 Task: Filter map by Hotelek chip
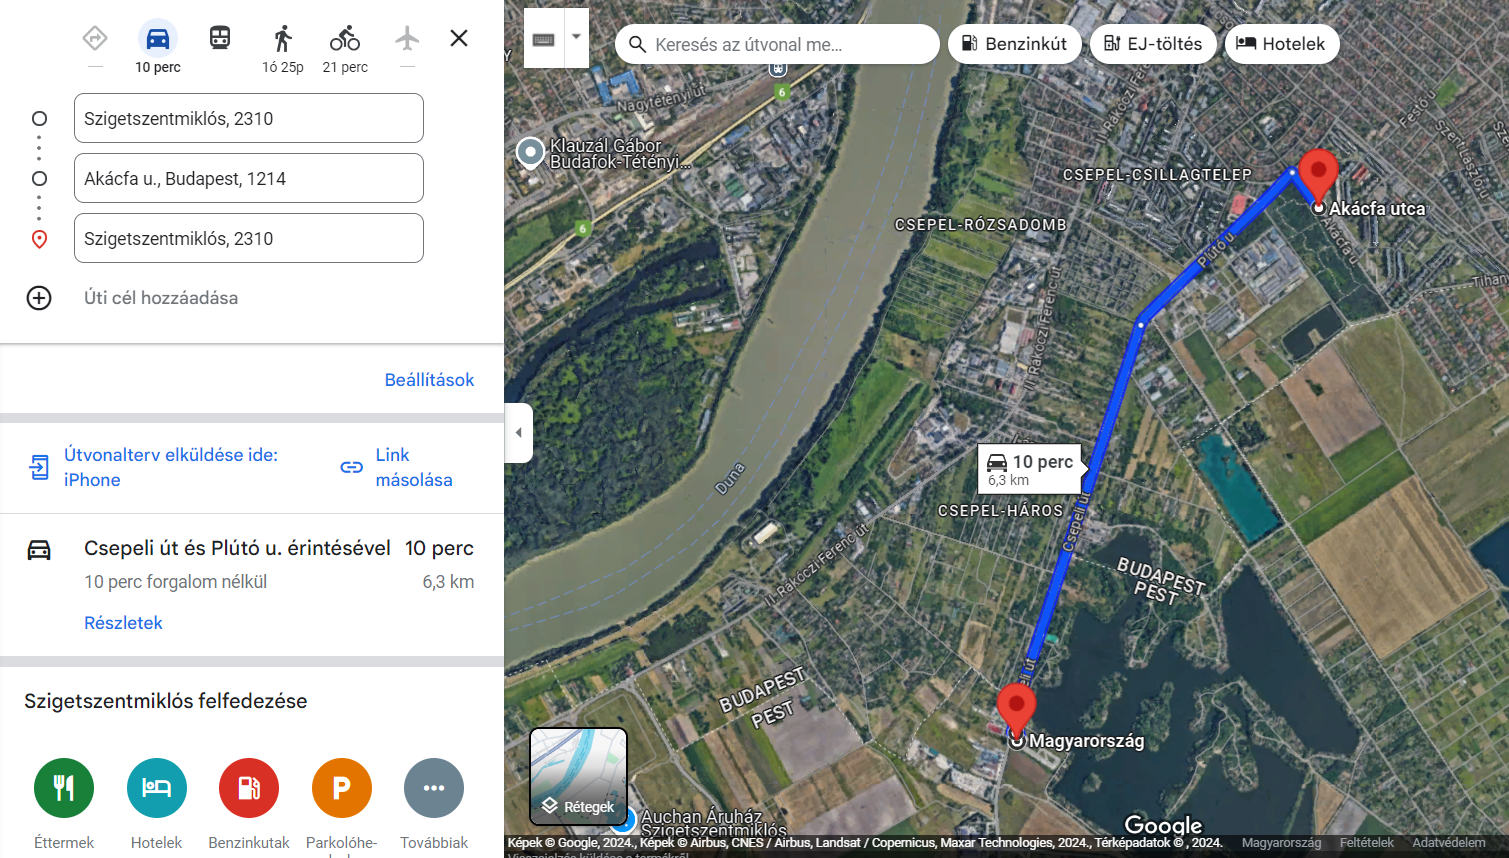[x=1281, y=44]
